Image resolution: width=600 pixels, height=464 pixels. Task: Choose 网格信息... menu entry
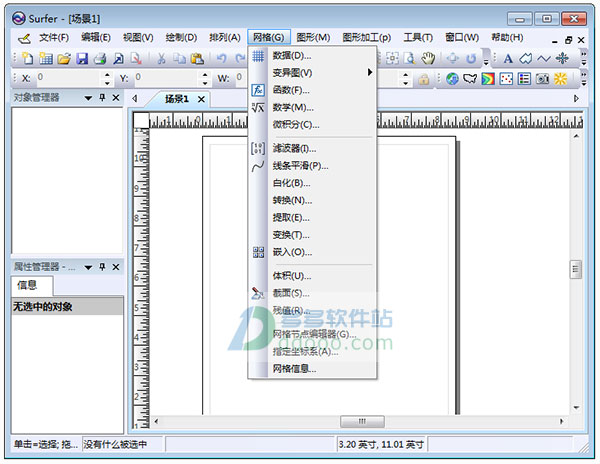(312, 369)
